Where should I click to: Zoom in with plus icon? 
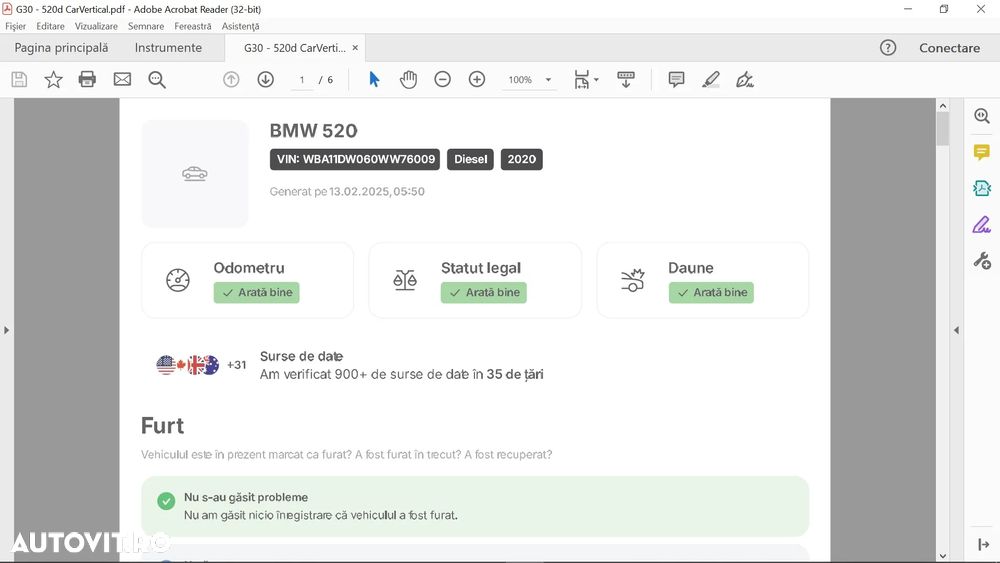[477, 80]
